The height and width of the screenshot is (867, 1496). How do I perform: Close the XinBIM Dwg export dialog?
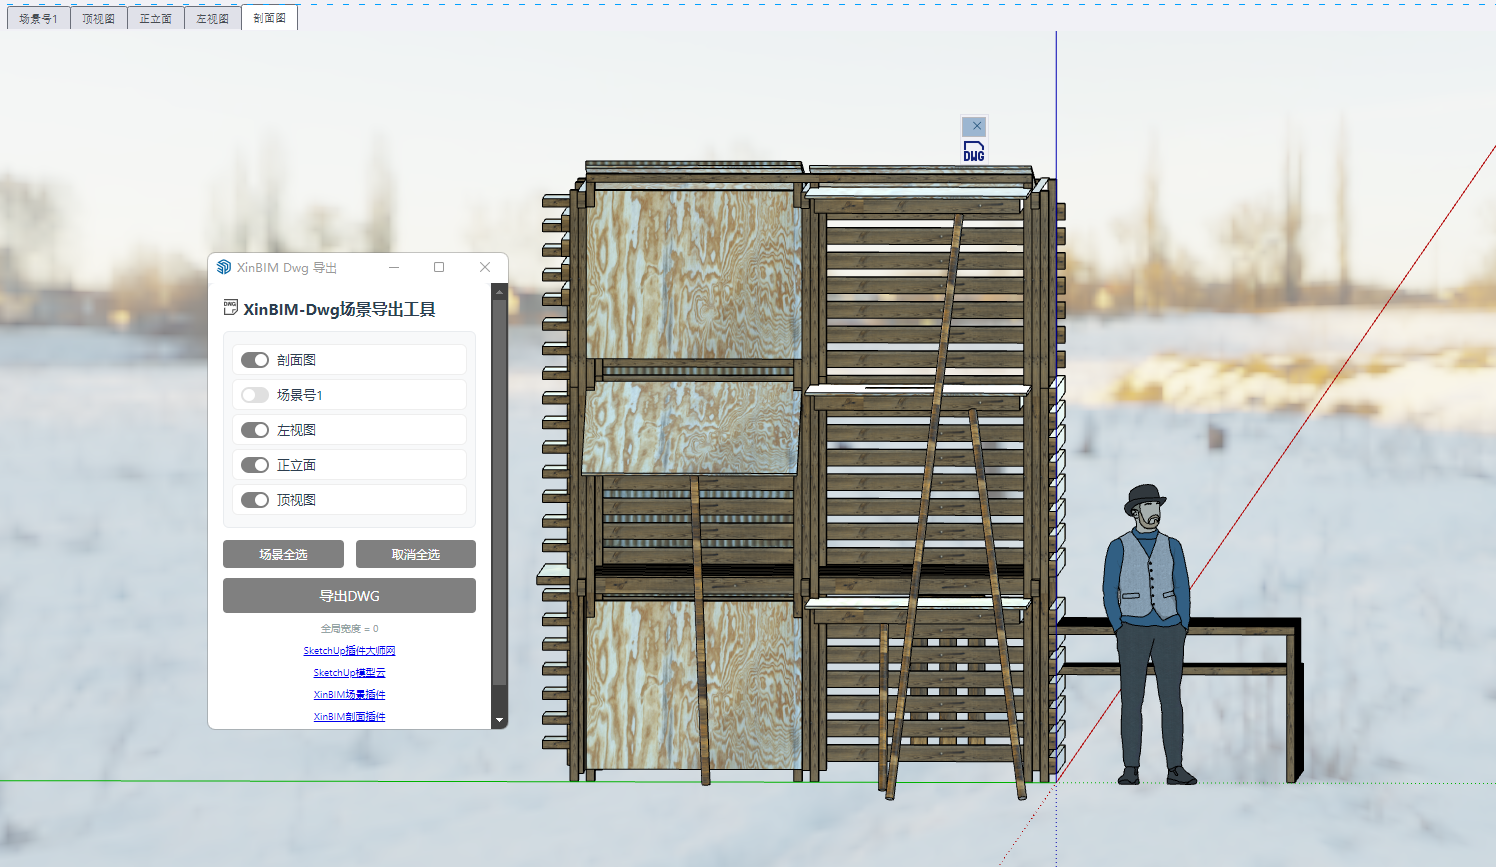click(x=485, y=267)
